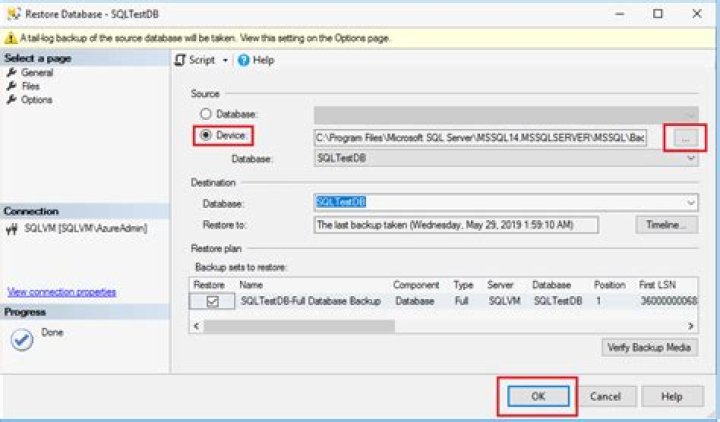Open the Files page

[30, 86]
